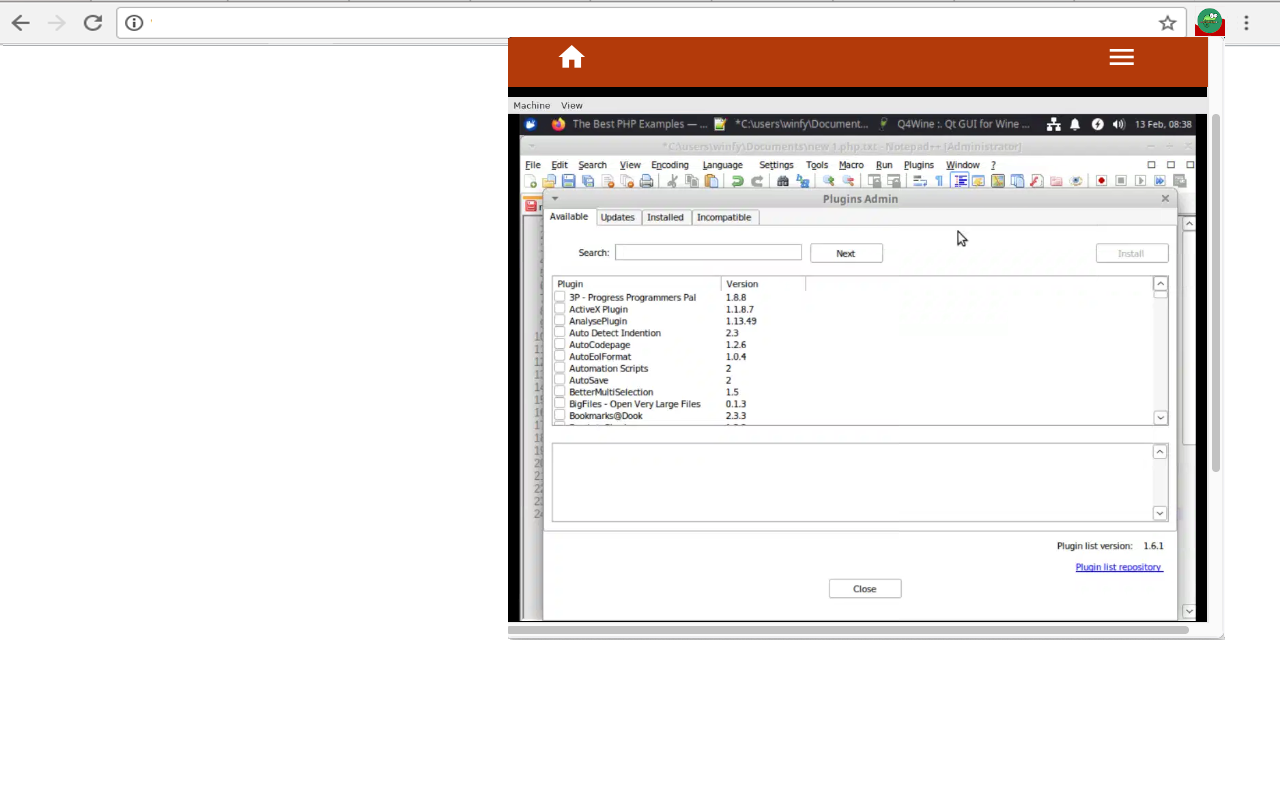Open the Machine menu
This screenshot has width=1280, height=800.
point(531,105)
